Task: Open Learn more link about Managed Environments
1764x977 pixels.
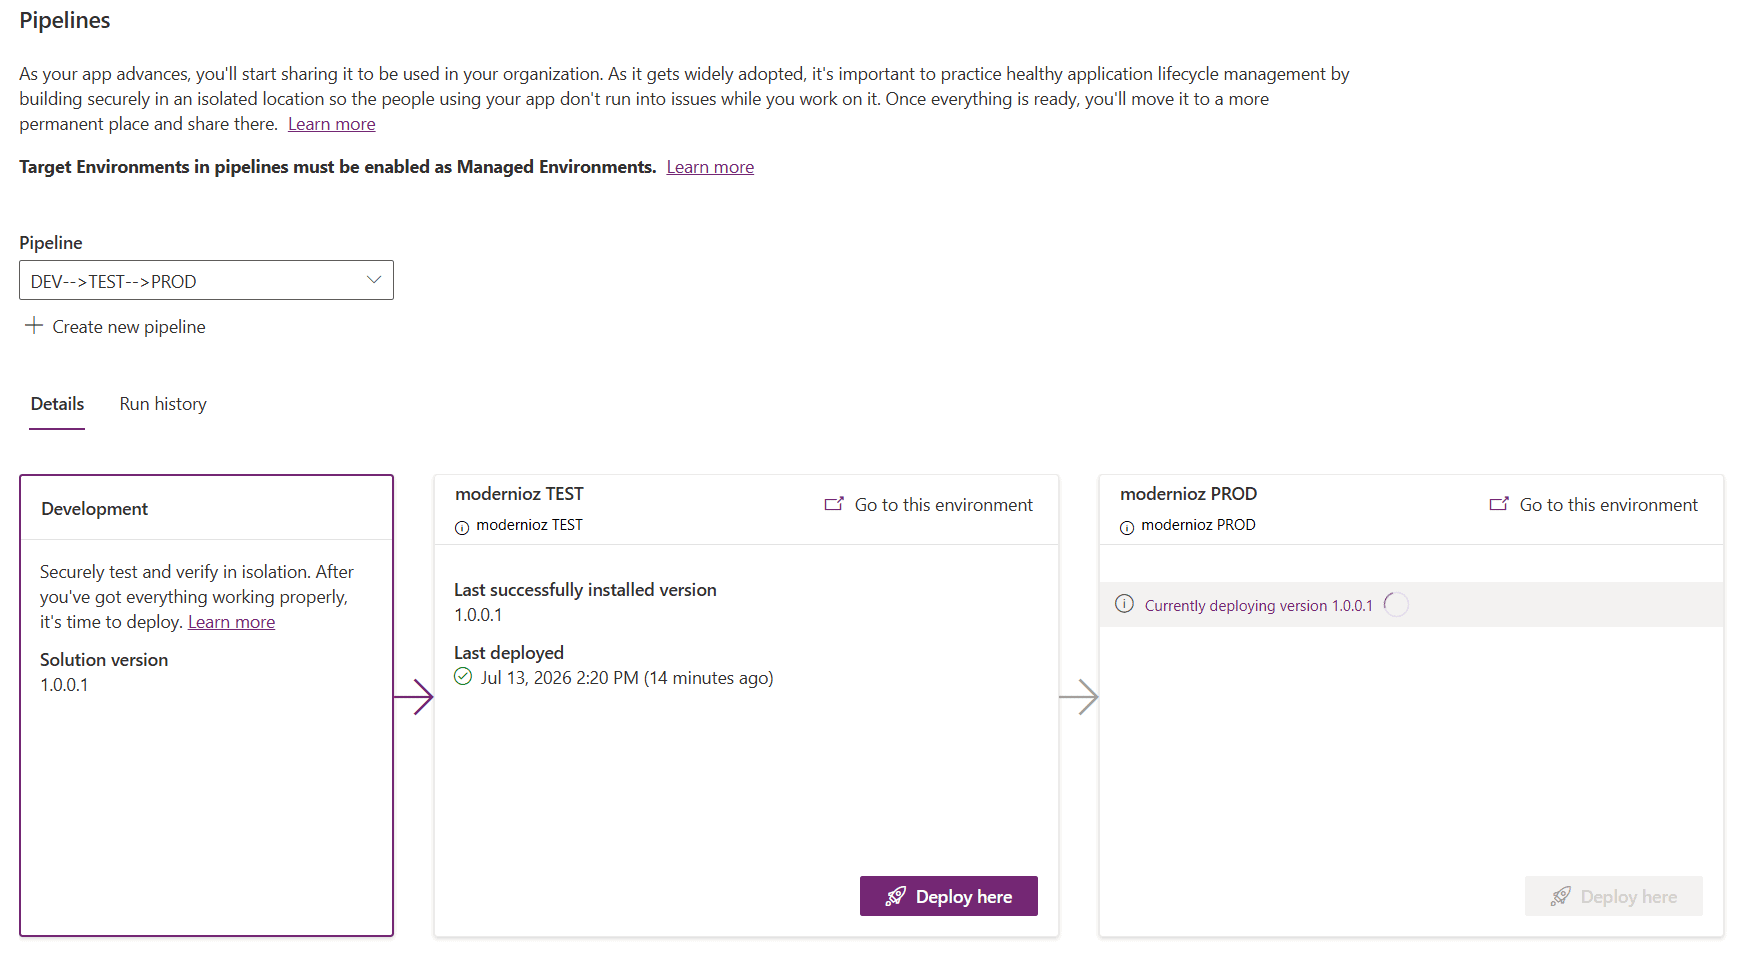Action: click(710, 167)
